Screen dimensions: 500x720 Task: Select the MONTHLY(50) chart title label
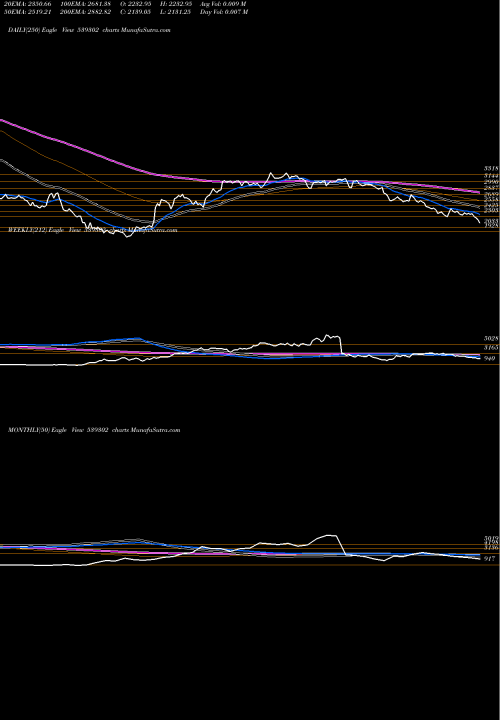(x=94, y=430)
